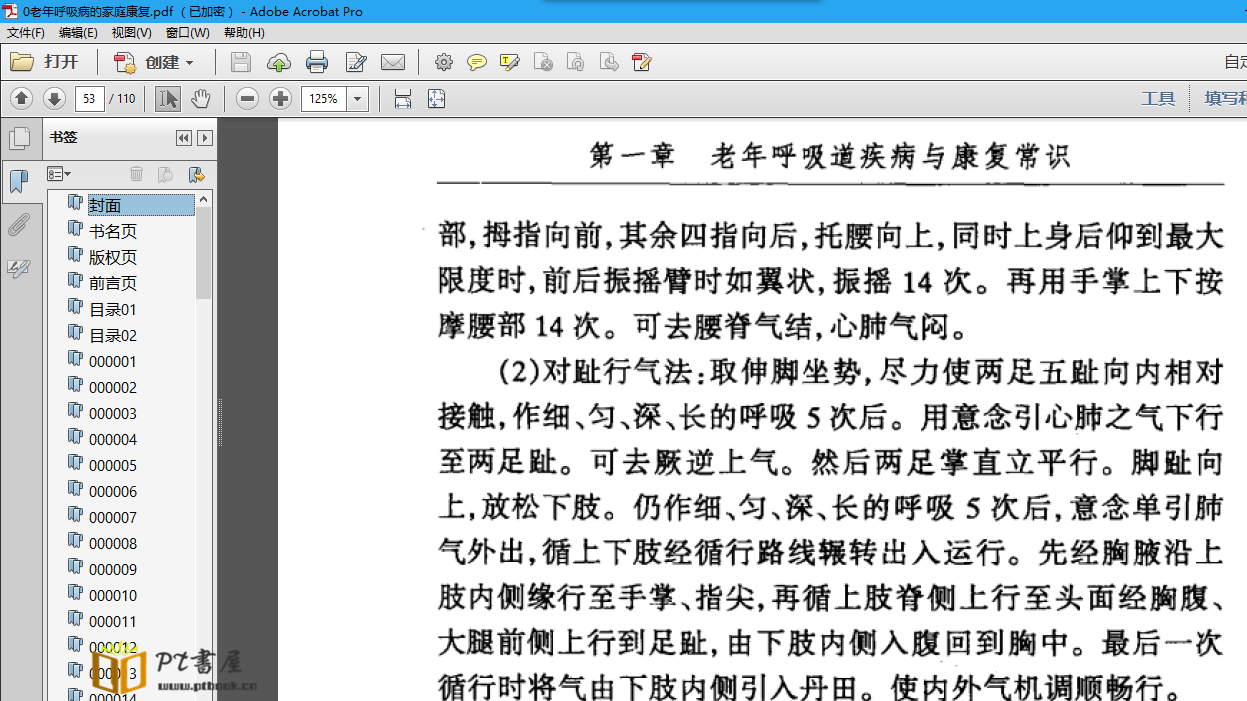Jump to bookmark 000005

[113, 465]
